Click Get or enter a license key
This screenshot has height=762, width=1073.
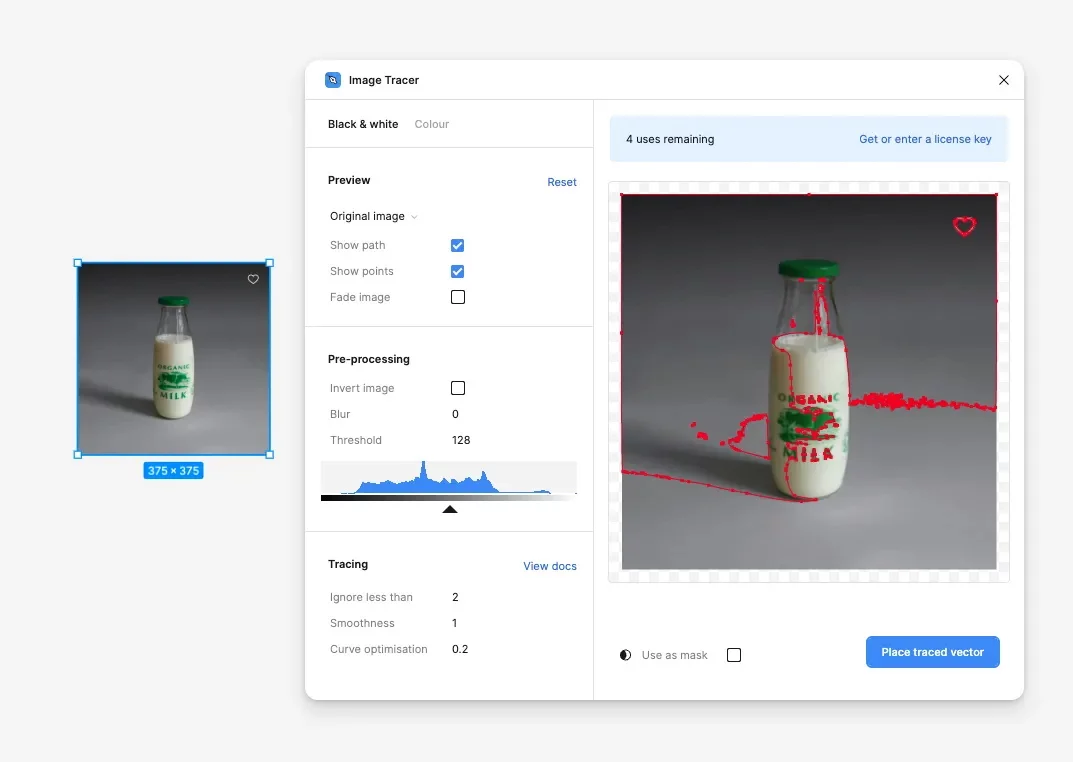(x=925, y=139)
